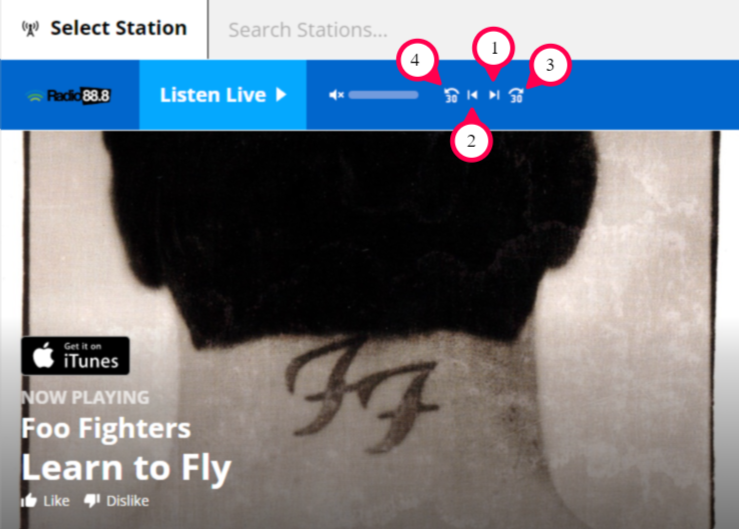Skip to next track icon
739x529 pixels.
point(493,95)
